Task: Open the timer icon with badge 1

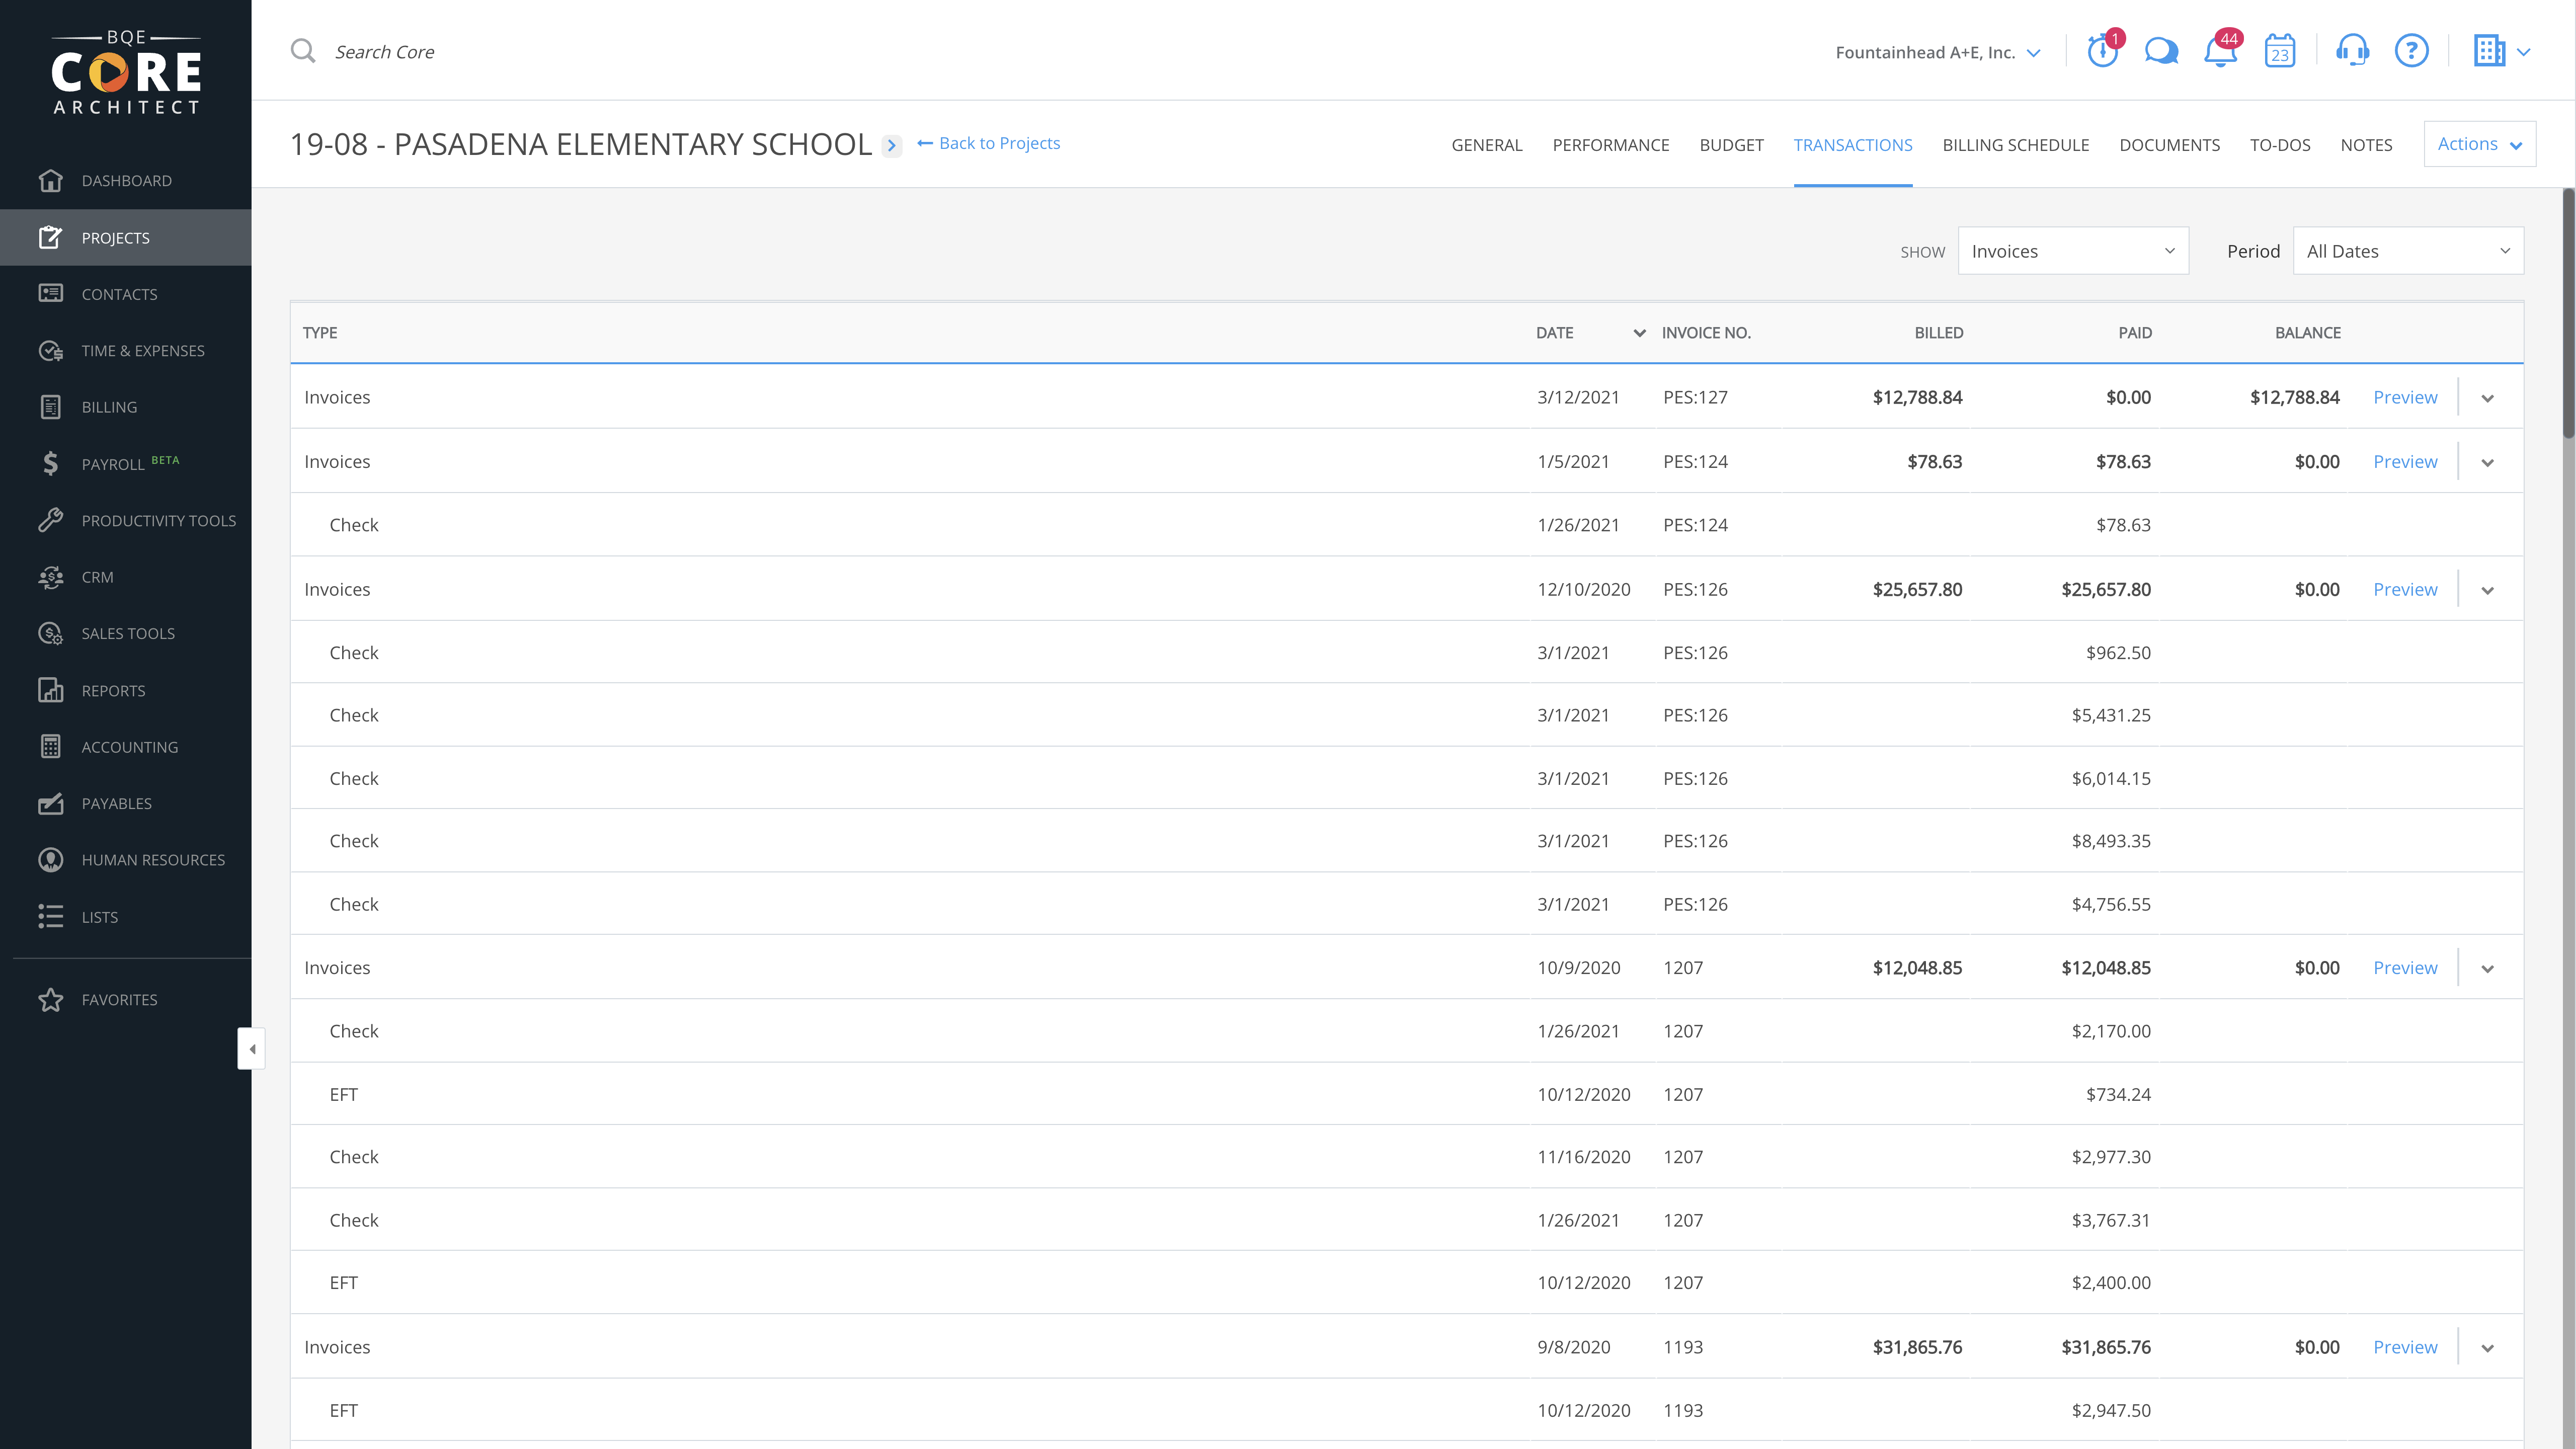Action: tap(2103, 50)
